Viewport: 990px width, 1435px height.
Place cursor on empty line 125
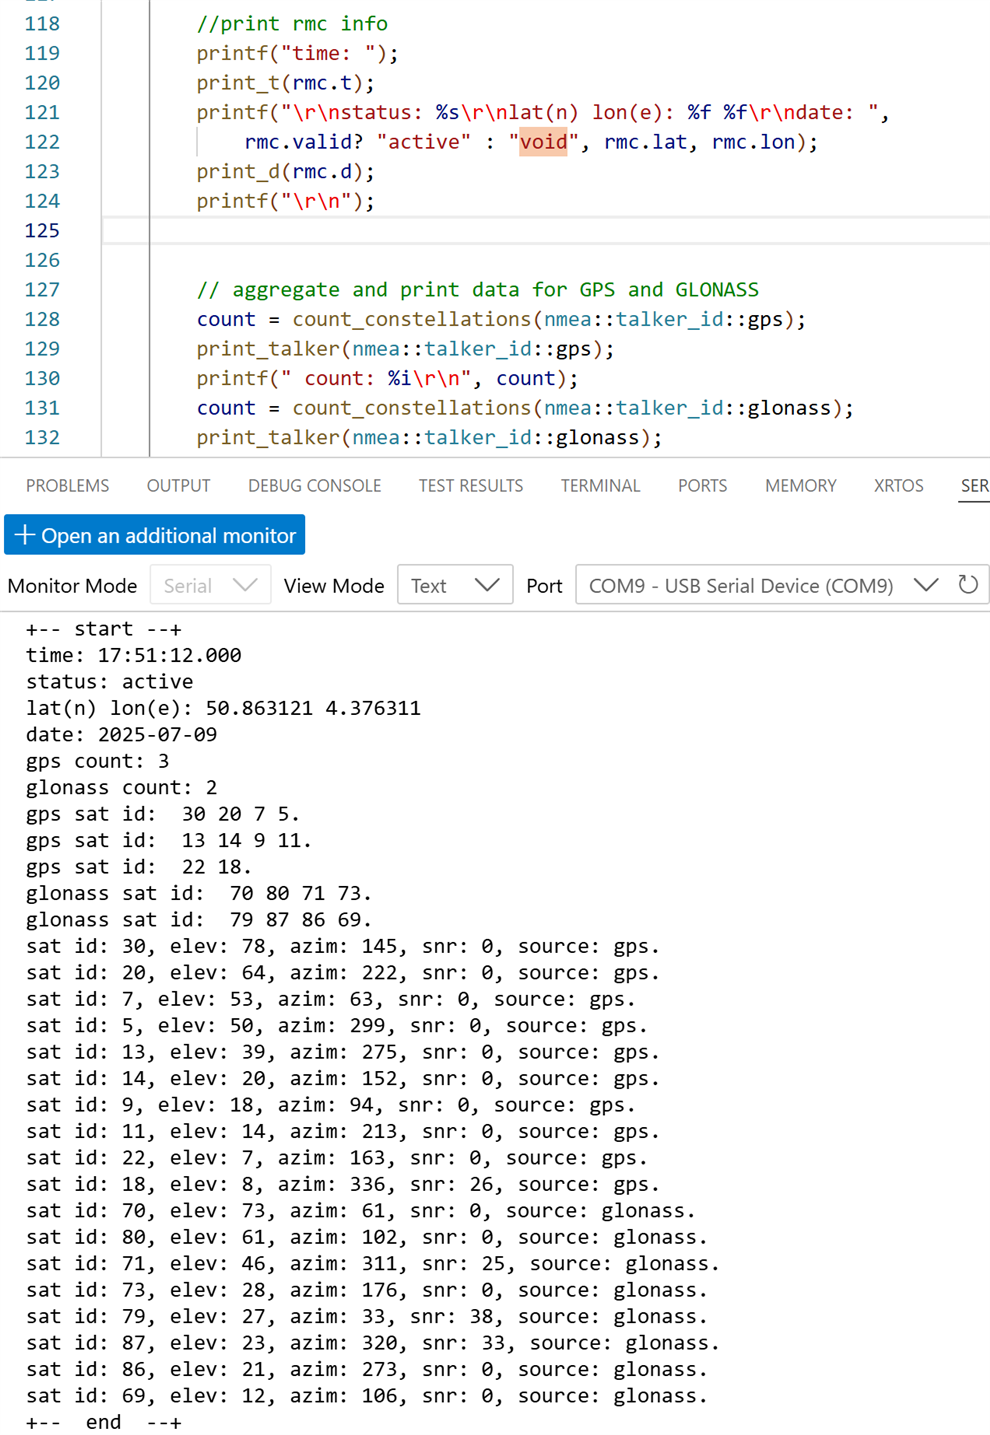pos(500,231)
